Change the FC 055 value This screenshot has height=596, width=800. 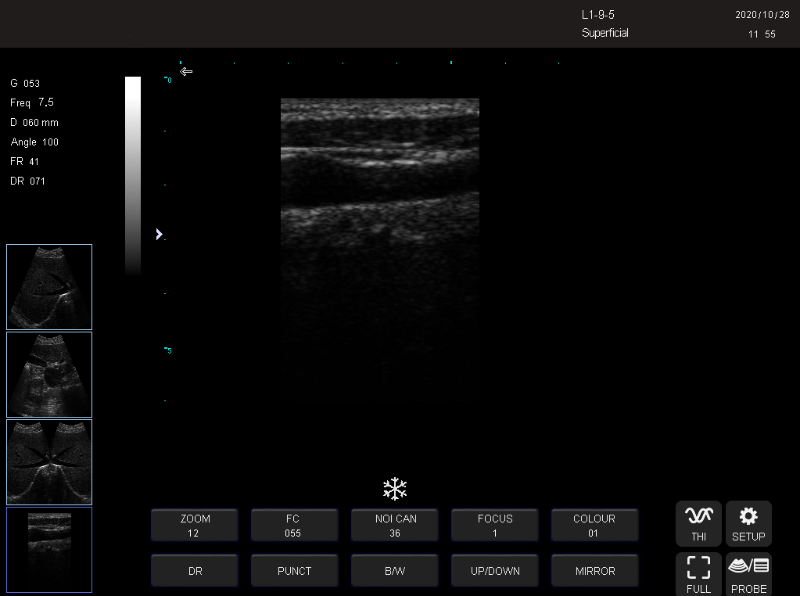click(x=295, y=525)
